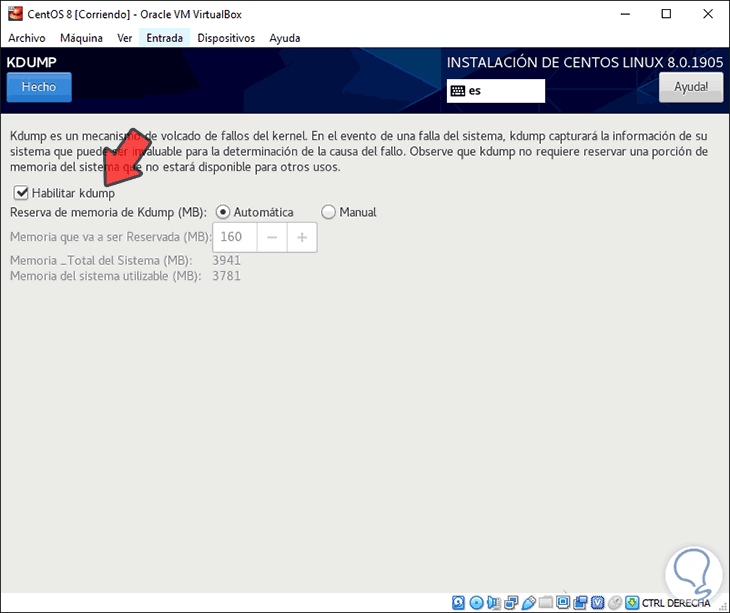Click the host key green arrow icon
The width and height of the screenshot is (730, 613).
(632, 603)
